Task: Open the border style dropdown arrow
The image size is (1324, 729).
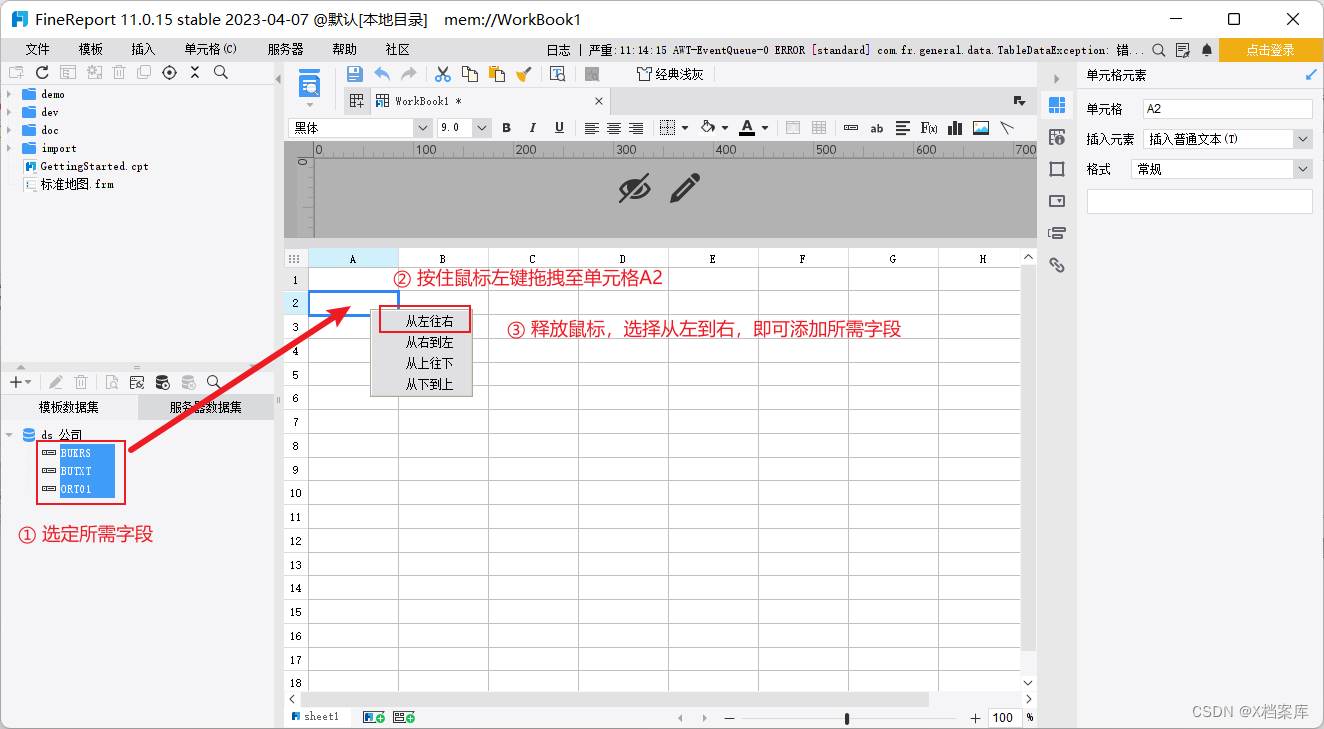Action: point(685,128)
